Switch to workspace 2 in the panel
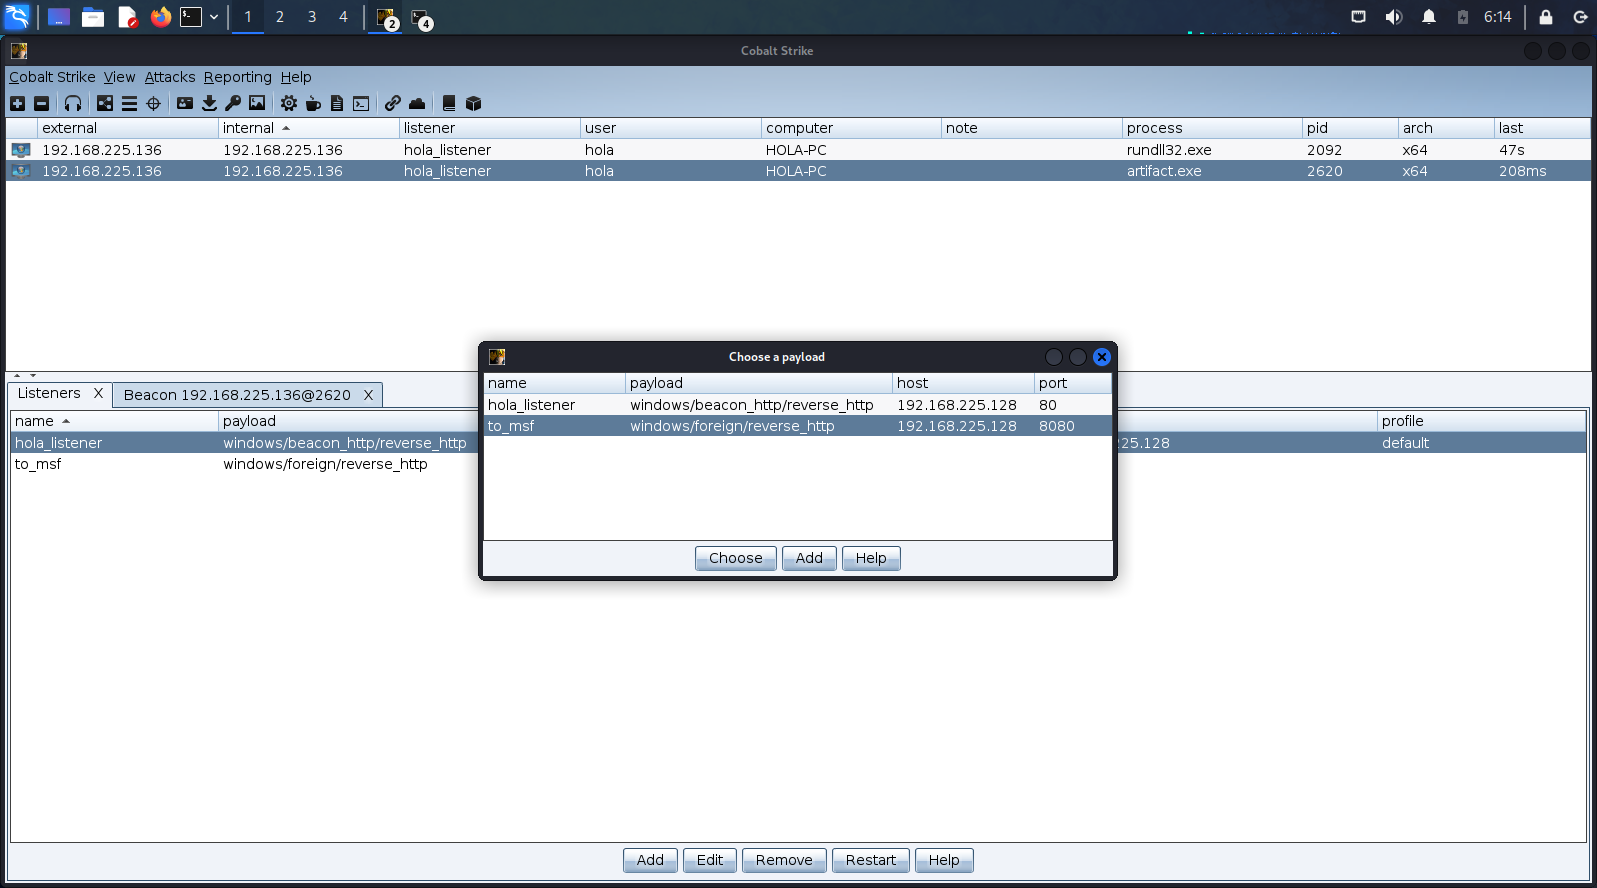 point(280,17)
